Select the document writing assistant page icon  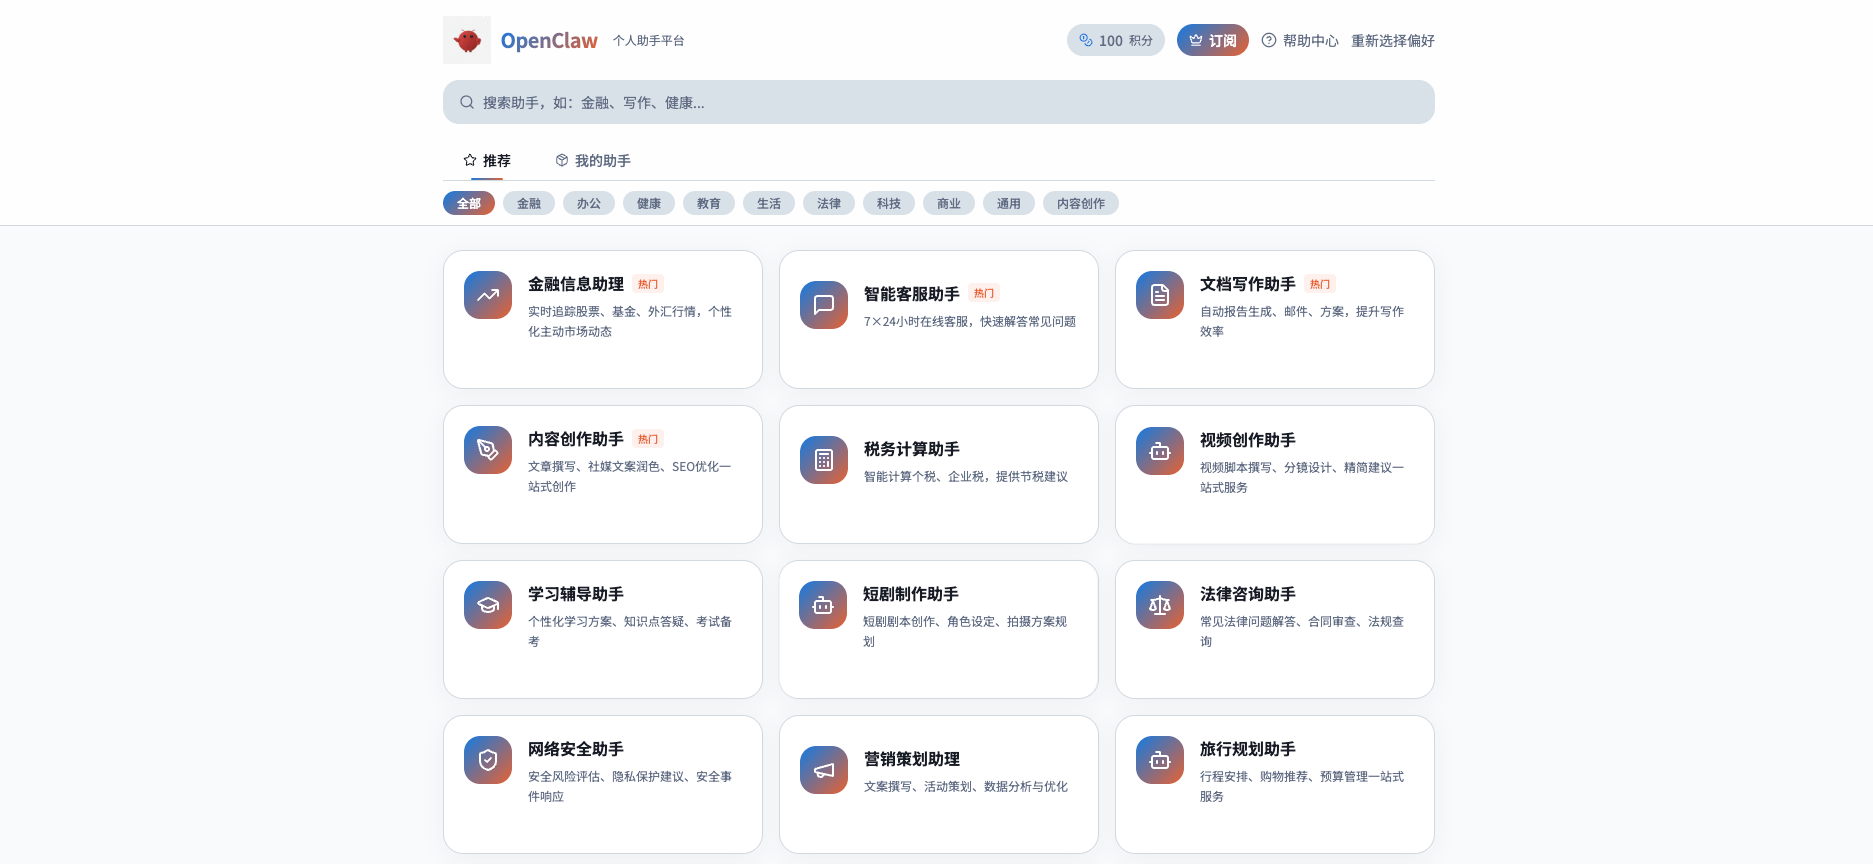[x=1160, y=295]
